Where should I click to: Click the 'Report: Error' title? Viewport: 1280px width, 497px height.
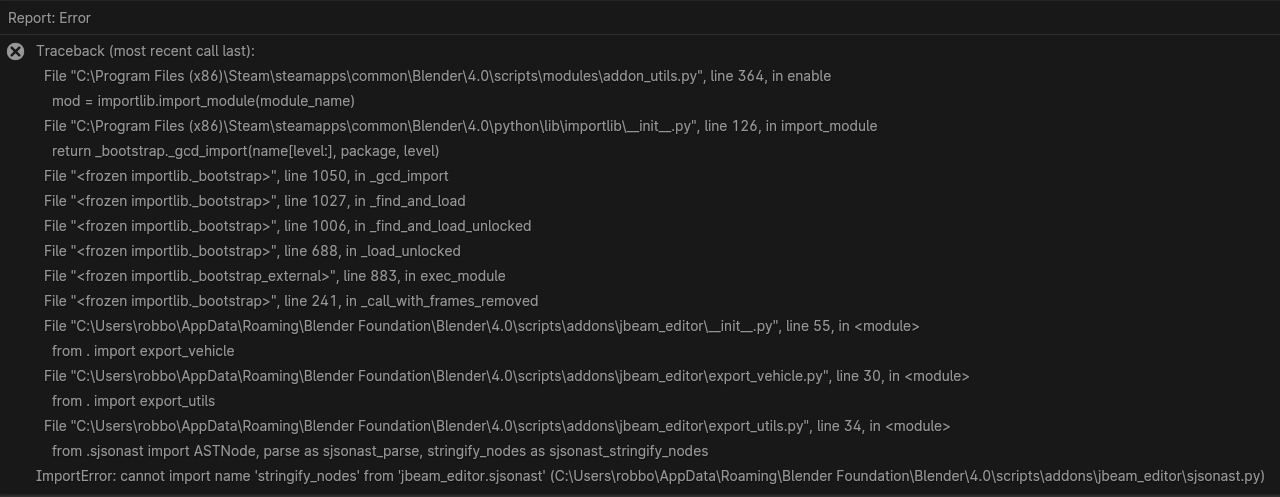(49, 18)
